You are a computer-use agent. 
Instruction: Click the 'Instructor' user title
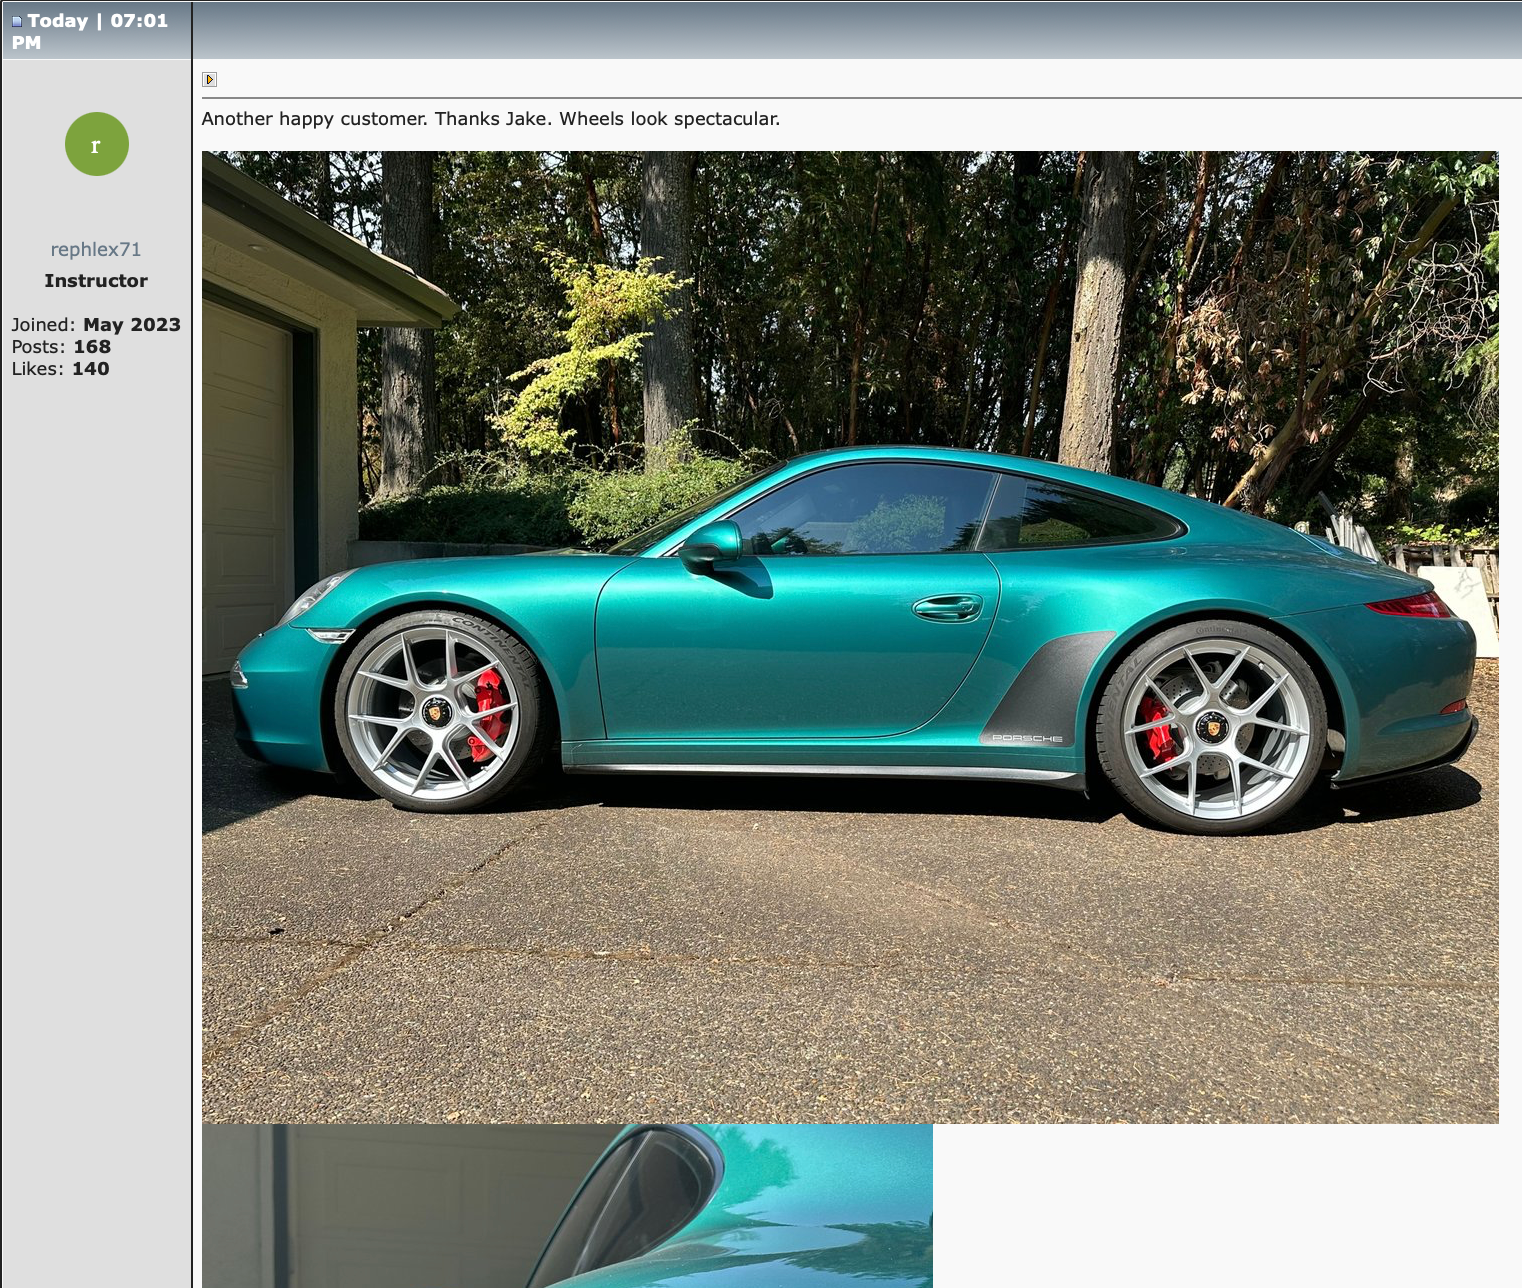96,281
